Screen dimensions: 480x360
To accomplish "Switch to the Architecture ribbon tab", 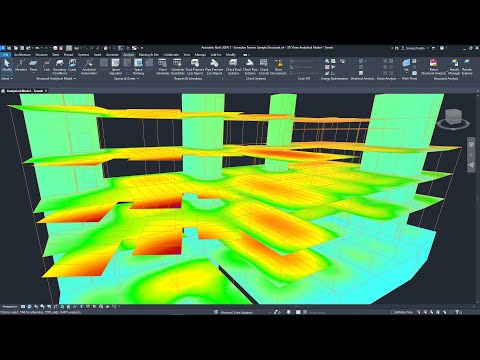I will 22,55.
